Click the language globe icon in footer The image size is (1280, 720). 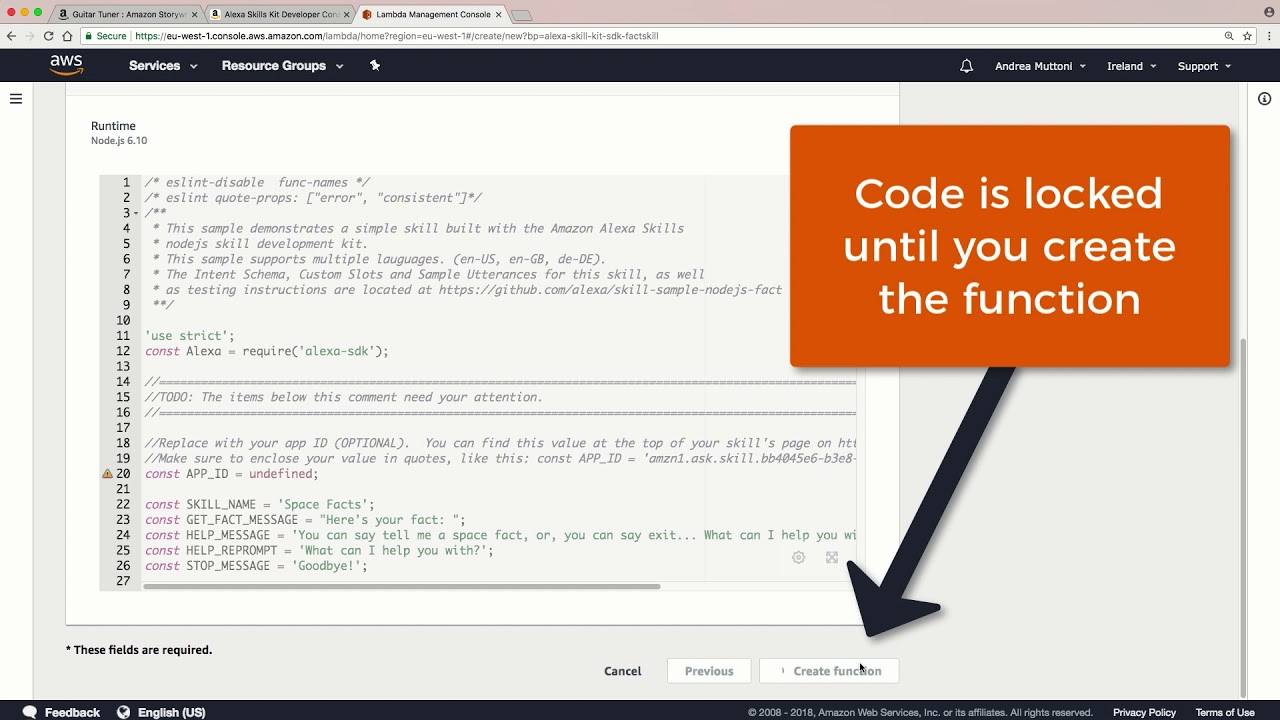coord(124,712)
